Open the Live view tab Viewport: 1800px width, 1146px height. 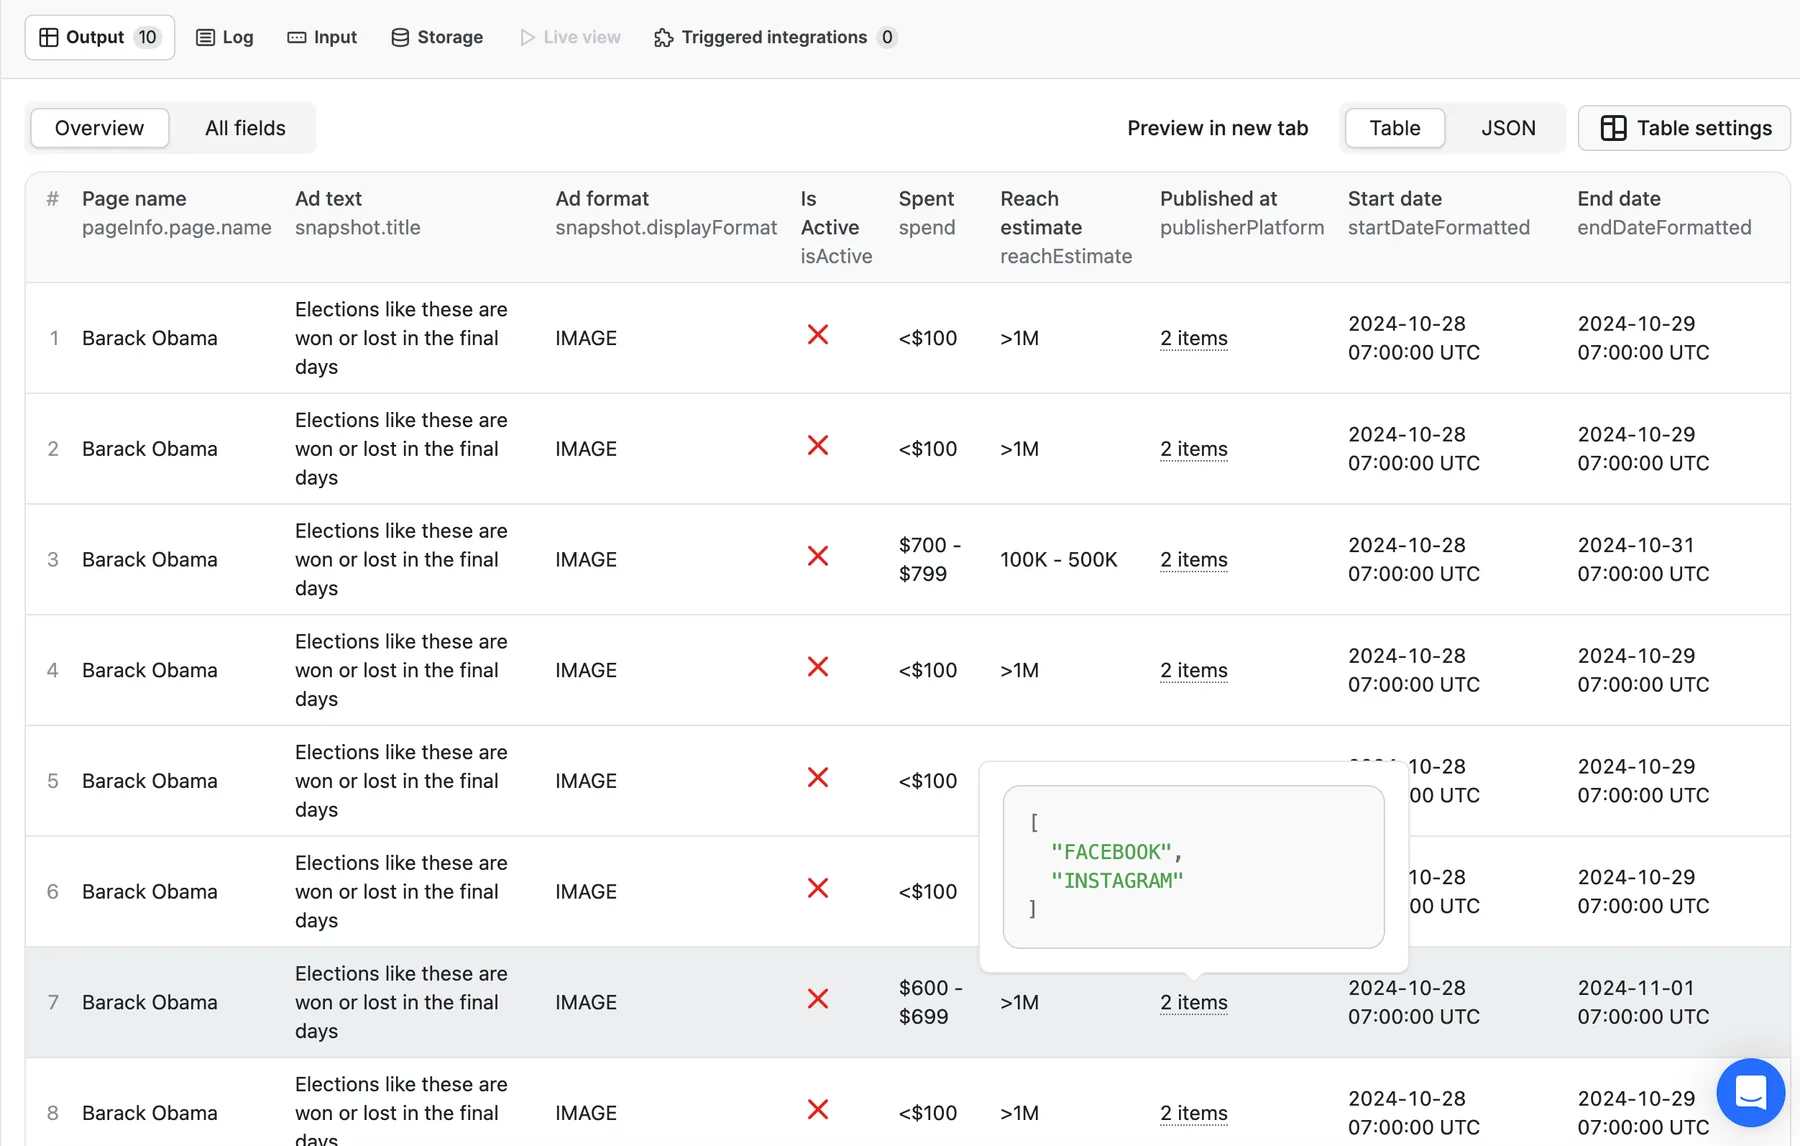(x=570, y=37)
